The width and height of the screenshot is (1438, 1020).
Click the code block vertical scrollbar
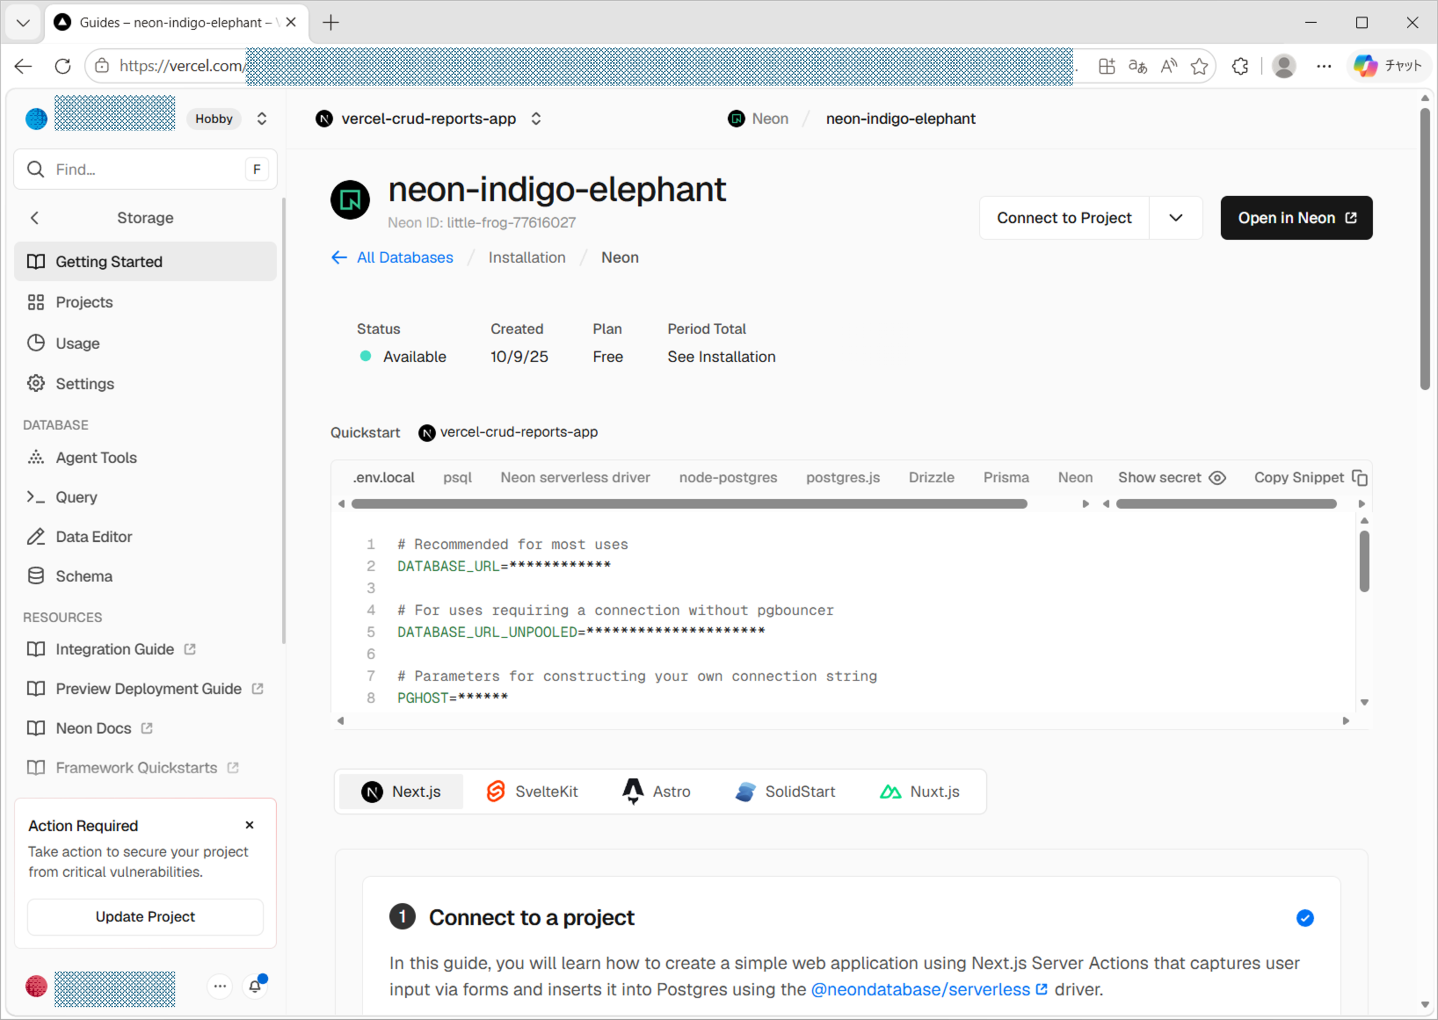point(1364,561)
